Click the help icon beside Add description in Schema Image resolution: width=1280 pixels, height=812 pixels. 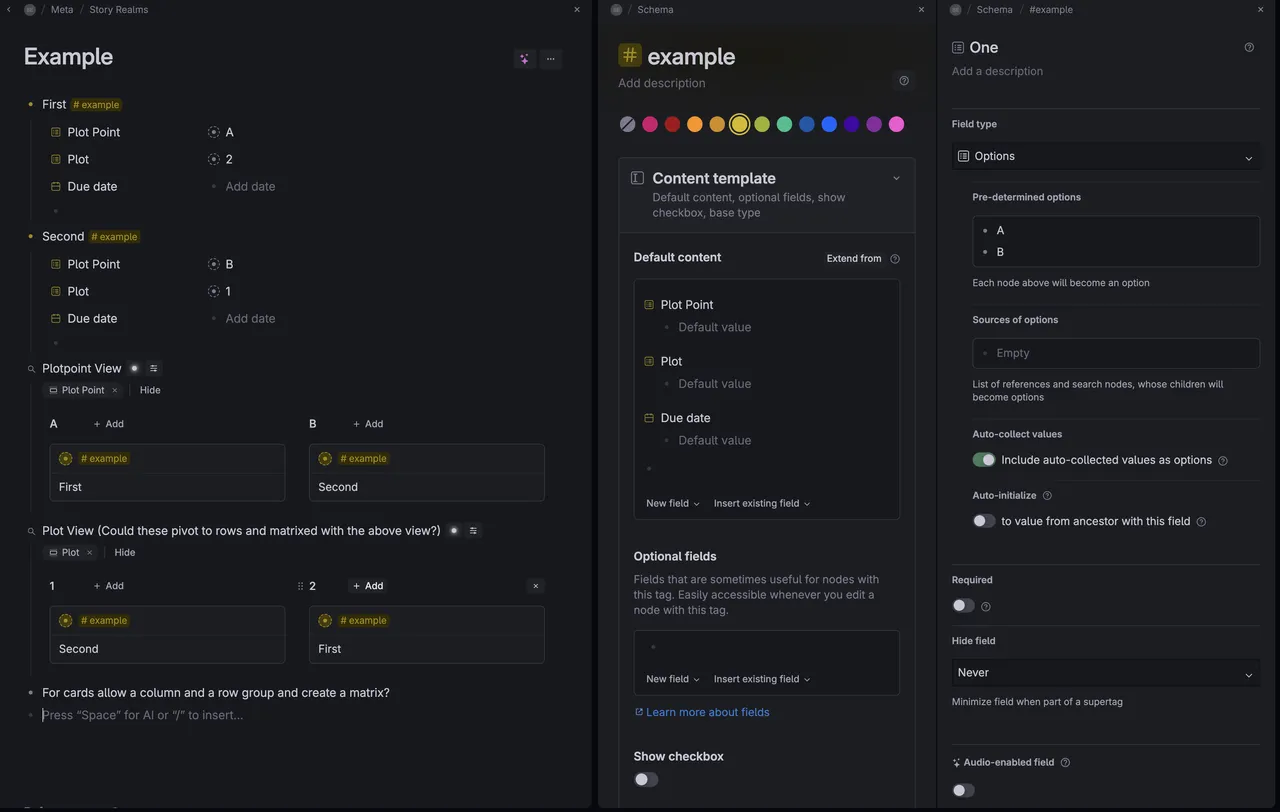pos(904,81)
